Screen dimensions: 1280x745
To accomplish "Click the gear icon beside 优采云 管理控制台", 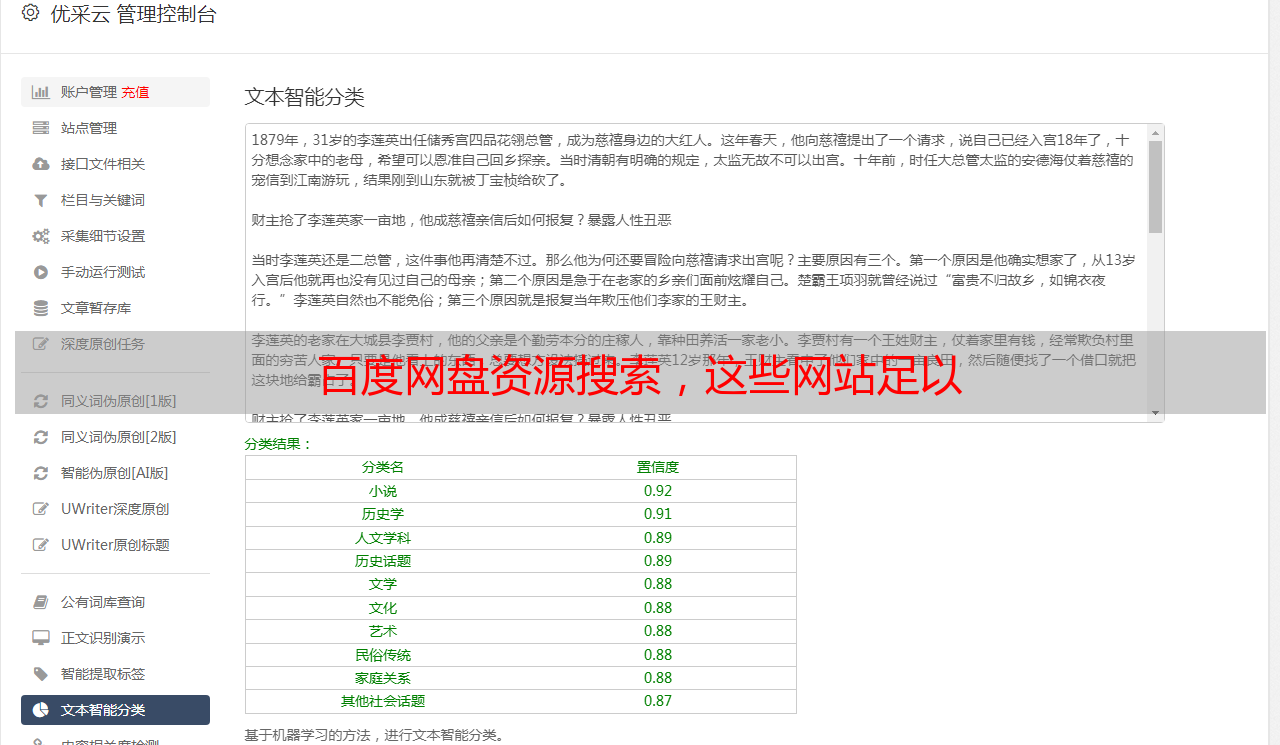I will [x=30, y=14].
